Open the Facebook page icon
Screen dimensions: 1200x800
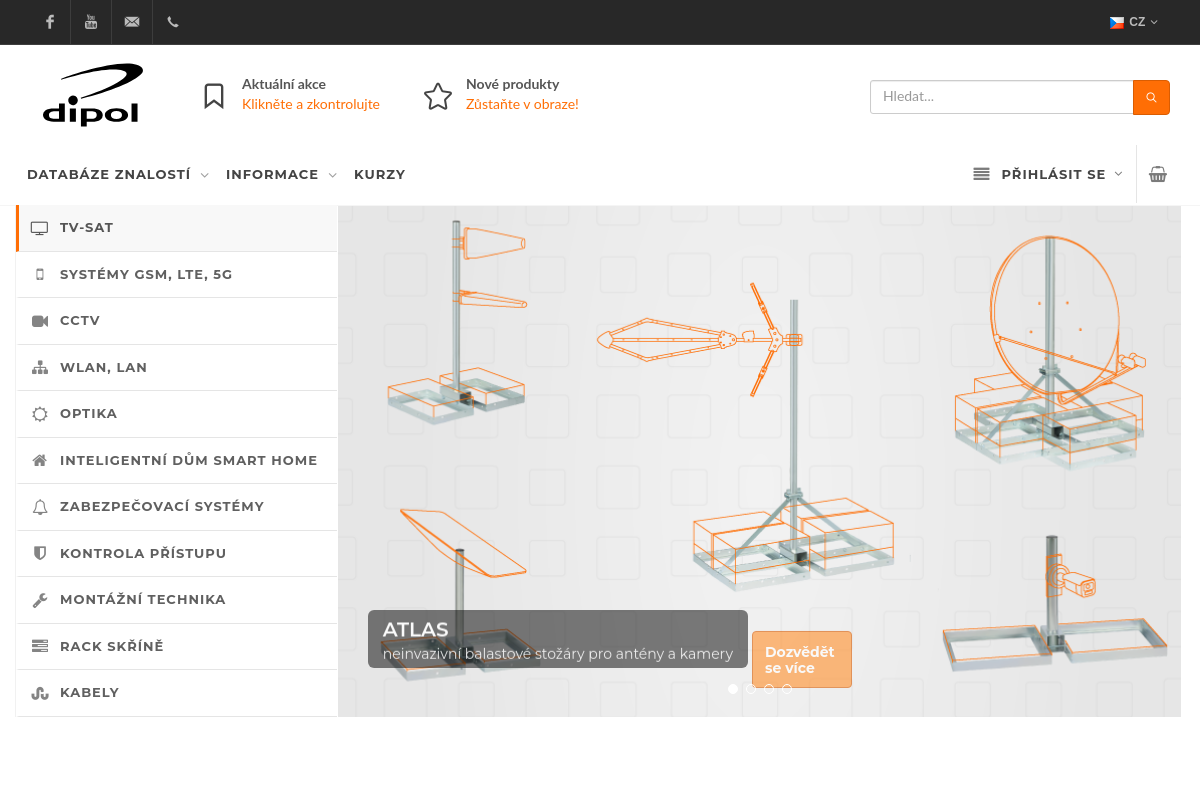click(50, 22)
